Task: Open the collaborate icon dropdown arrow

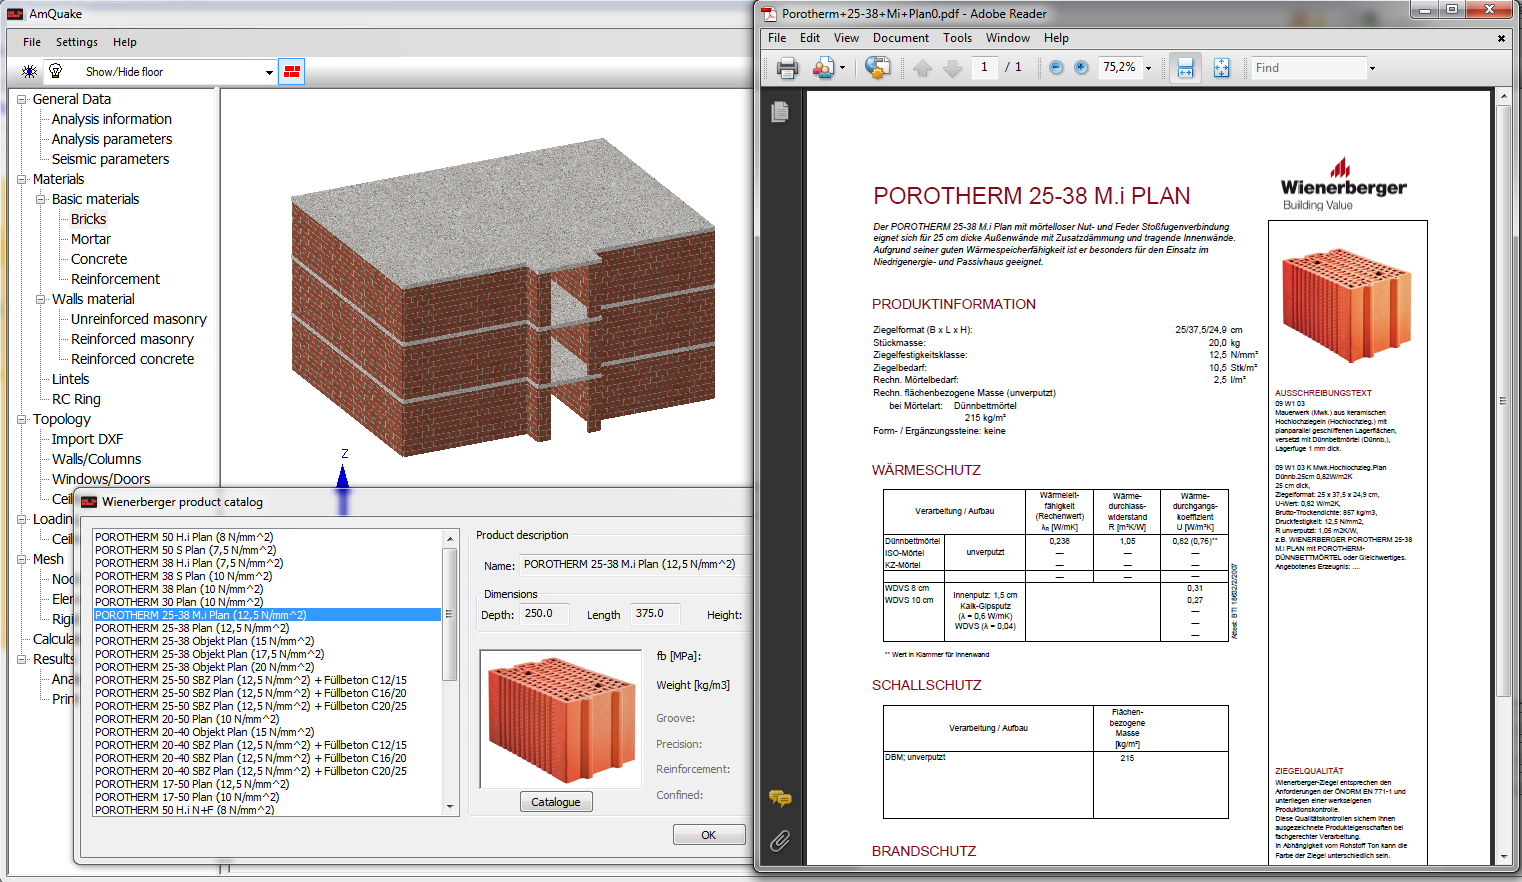Action: tap(842, 68)
